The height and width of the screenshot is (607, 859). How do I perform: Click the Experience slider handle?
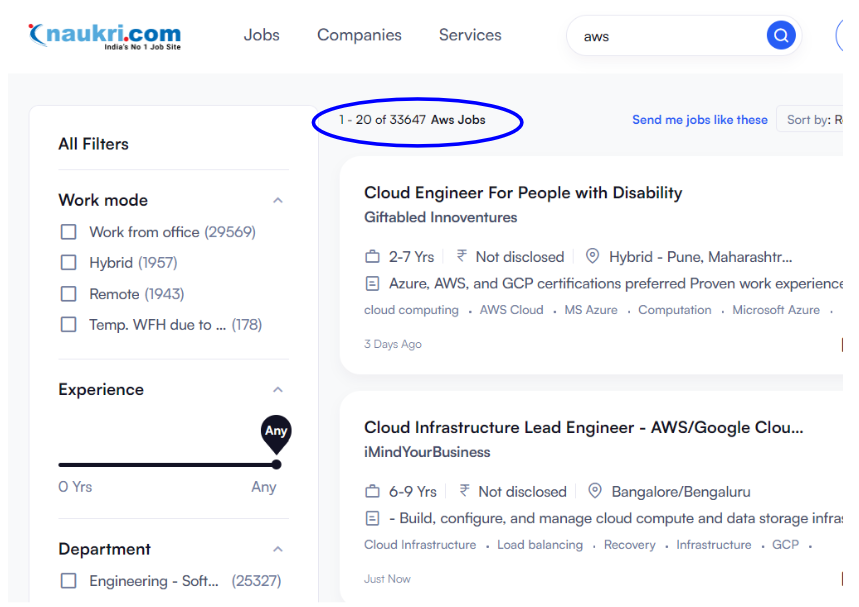pyautogui.click(x=277, y=465)
